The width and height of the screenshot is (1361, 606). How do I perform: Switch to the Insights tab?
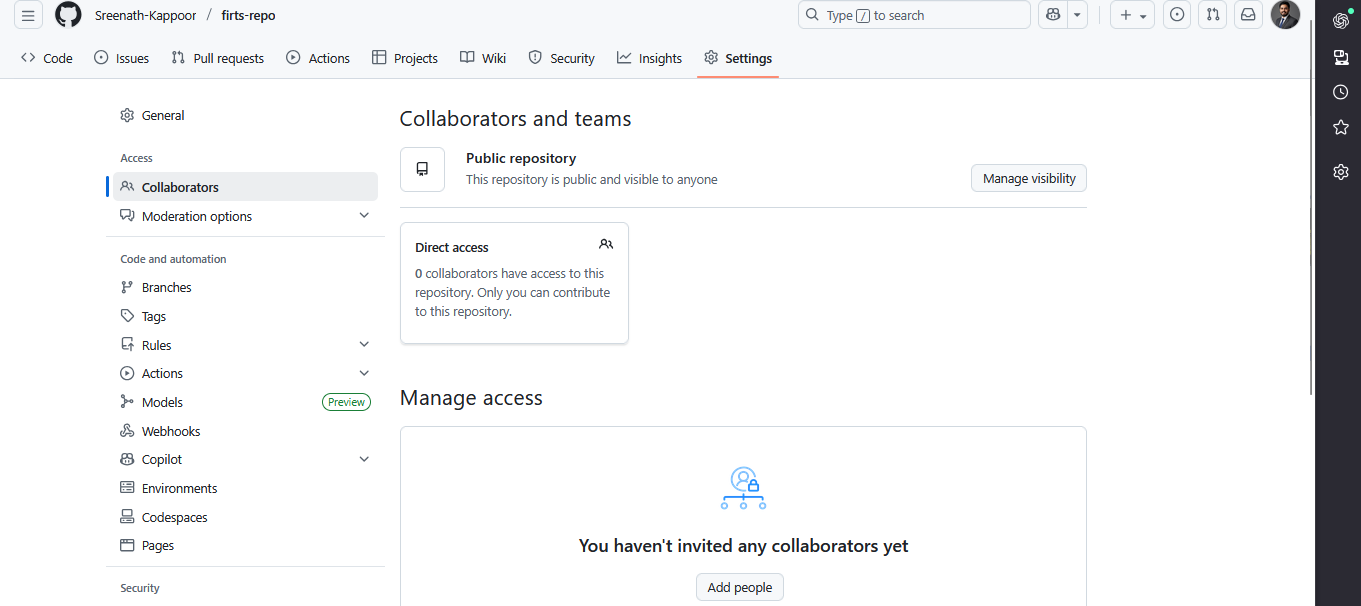[649, 58]
